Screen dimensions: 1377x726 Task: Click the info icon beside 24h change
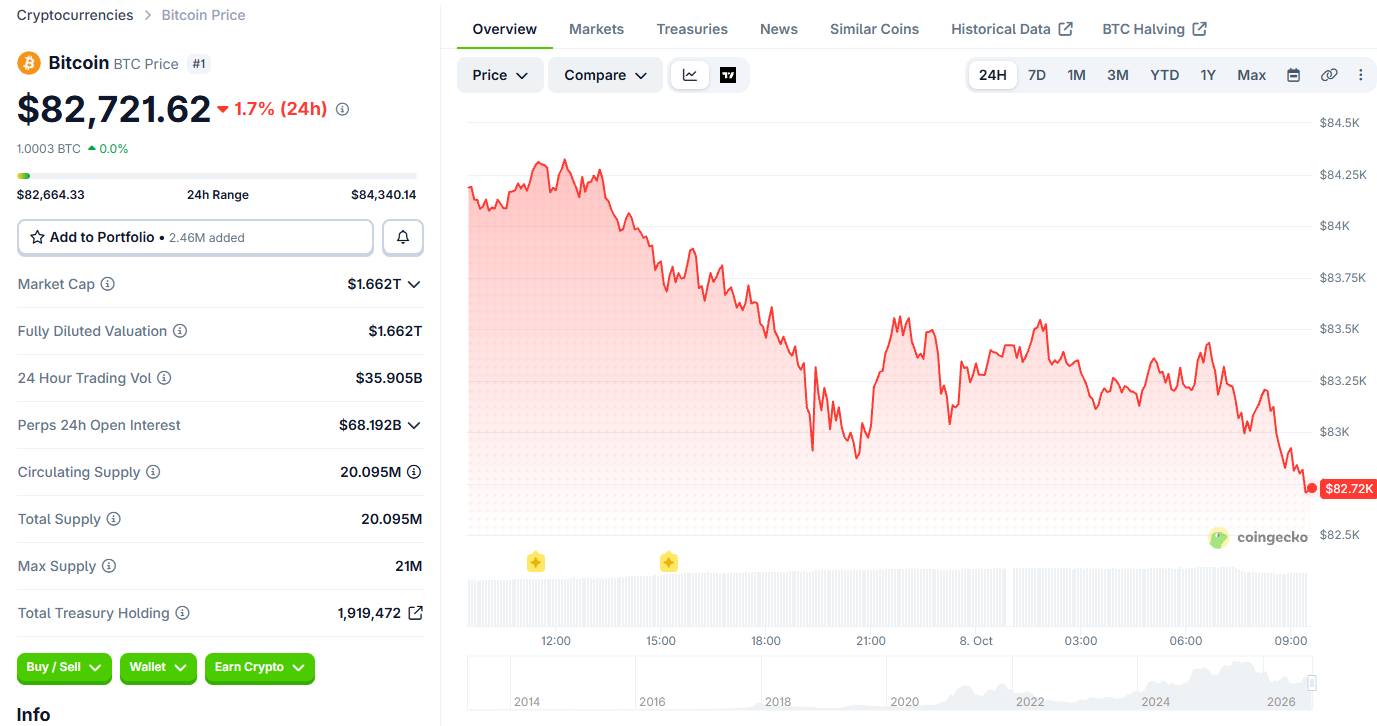point(342,109)
